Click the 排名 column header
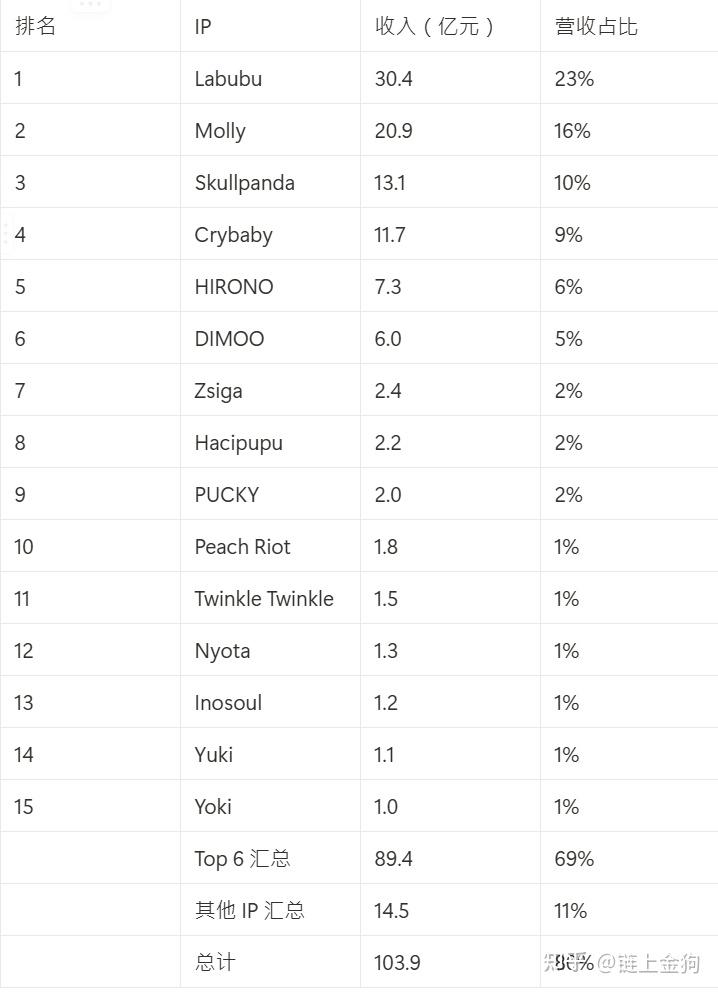The image size is (718, 993). click(36, 27)
